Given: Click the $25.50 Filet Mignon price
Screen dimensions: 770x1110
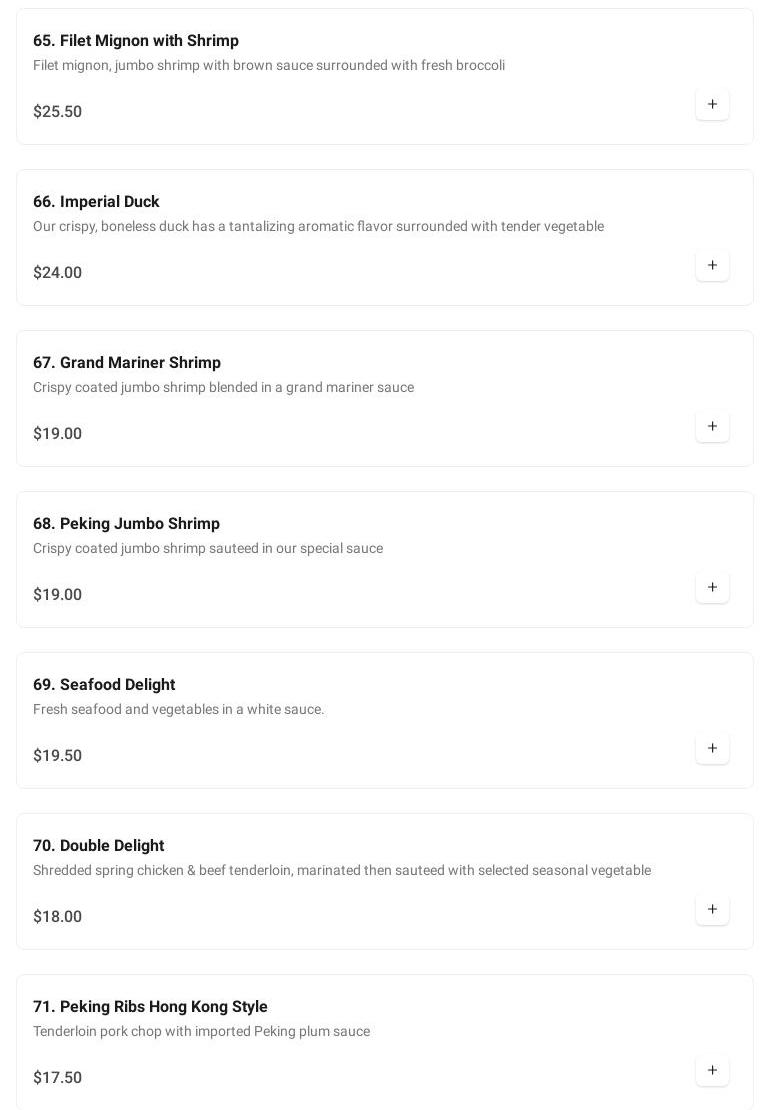Looking at the screenshot, I should (x=58, y=112).
